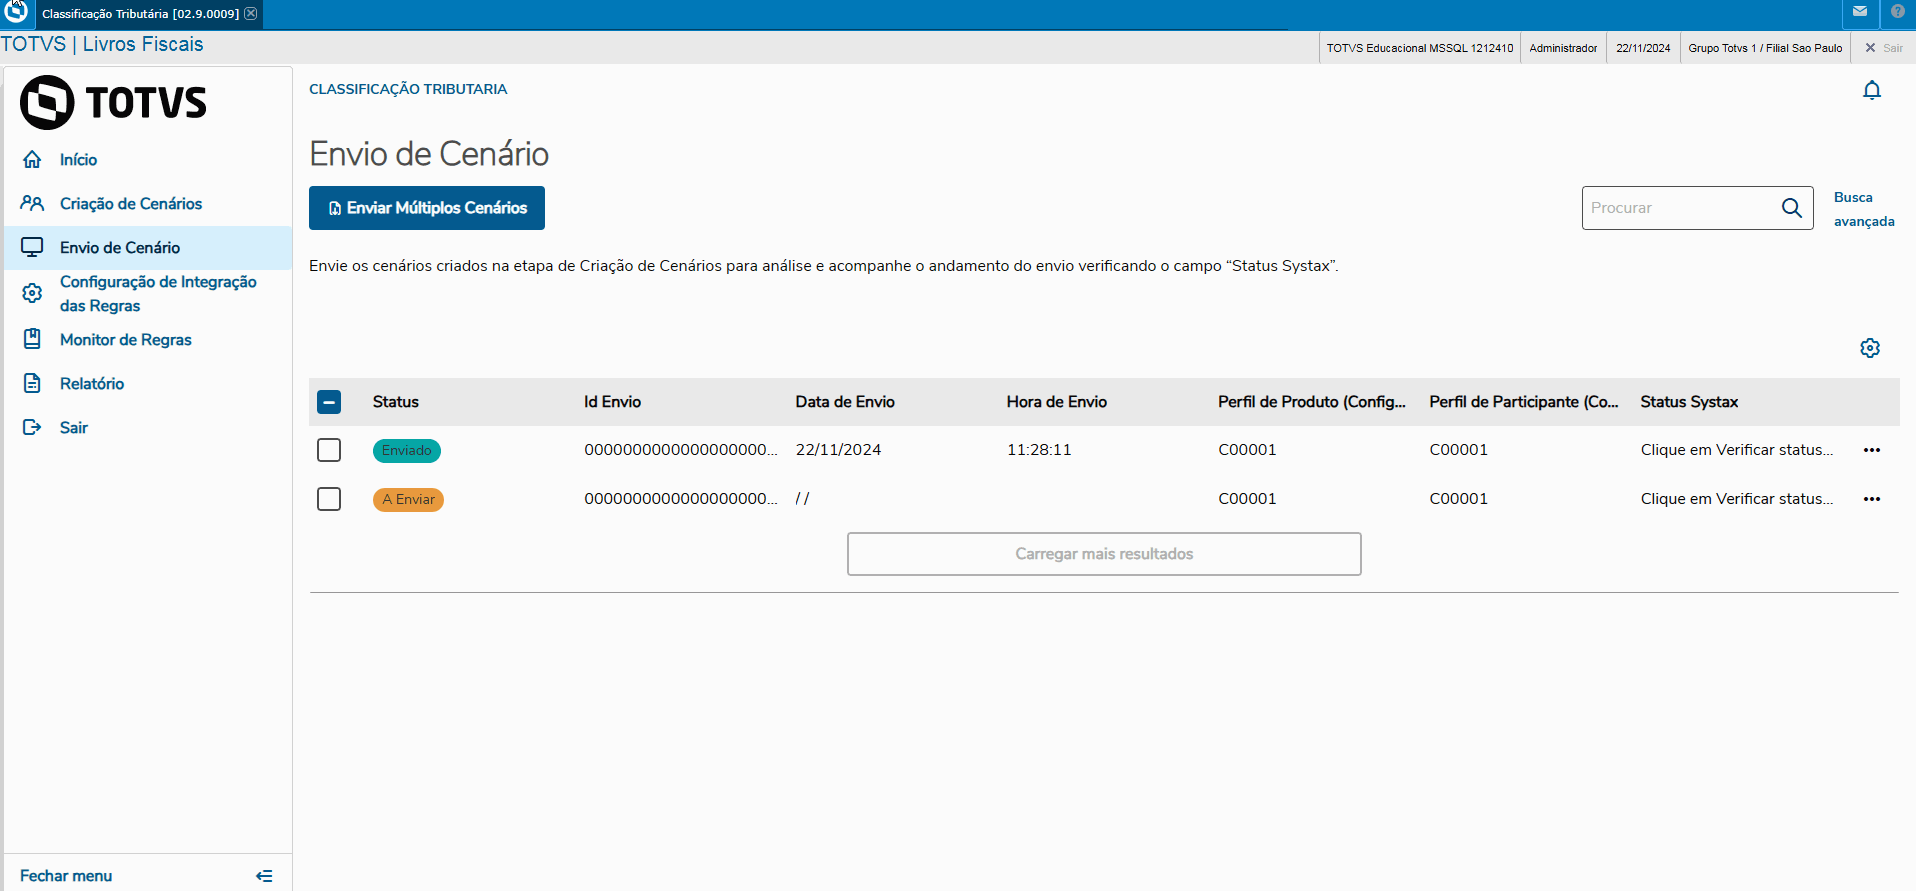Collapse the menu using the Fechar menu arrow icon

point(264,876)
